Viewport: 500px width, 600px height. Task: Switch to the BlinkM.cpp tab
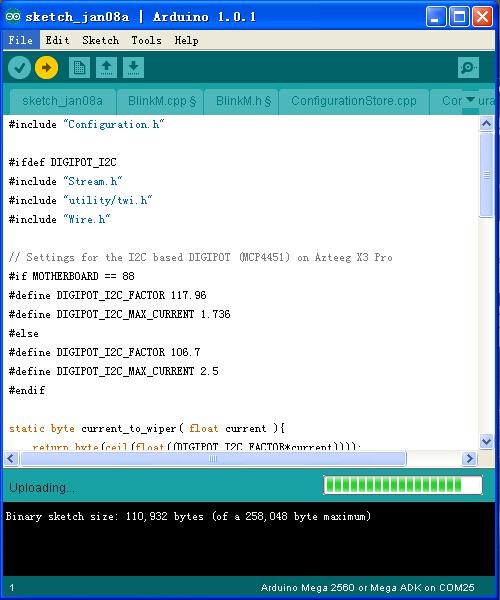click(160, 102)
